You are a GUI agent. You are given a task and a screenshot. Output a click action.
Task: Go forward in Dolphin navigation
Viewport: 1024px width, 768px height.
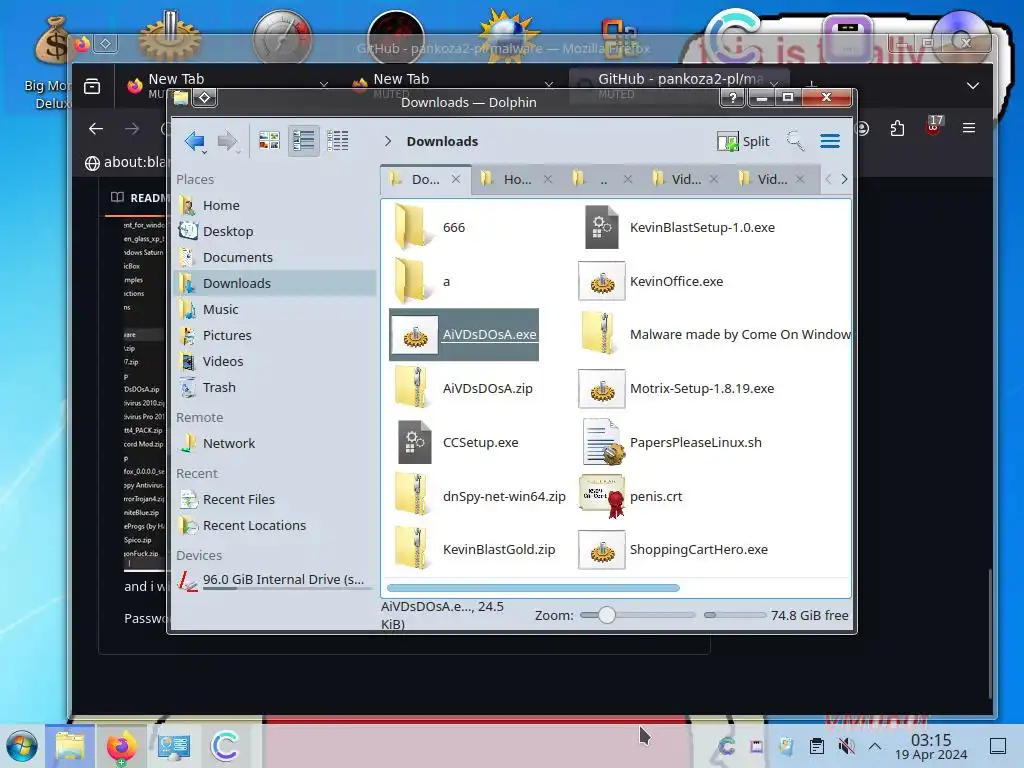pos(227,140)
